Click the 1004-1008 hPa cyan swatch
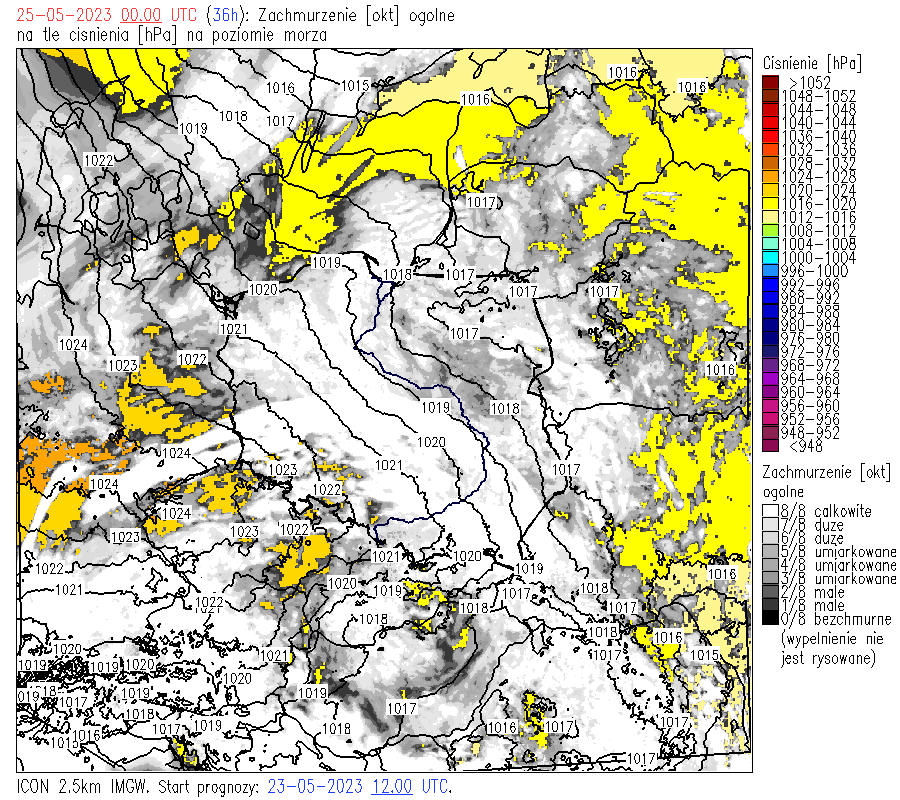The image size is (900, 800). pos(770,244)
